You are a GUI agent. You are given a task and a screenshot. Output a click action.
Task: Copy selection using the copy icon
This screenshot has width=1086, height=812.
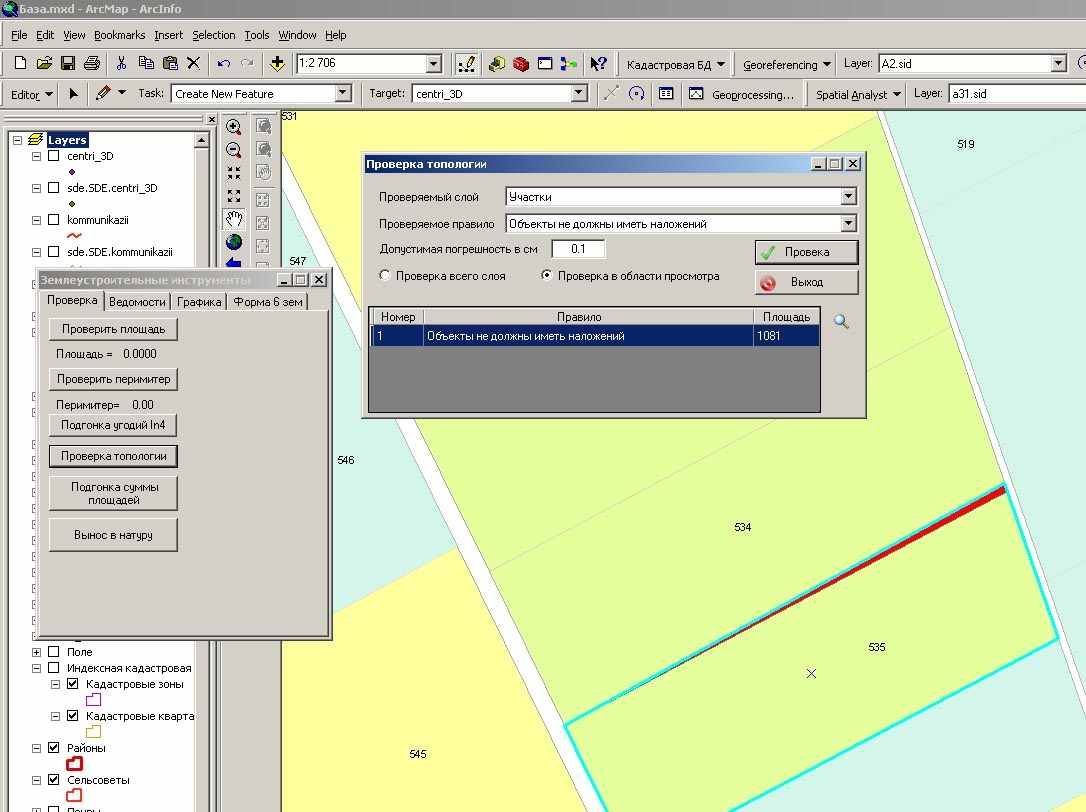point(145,63)
